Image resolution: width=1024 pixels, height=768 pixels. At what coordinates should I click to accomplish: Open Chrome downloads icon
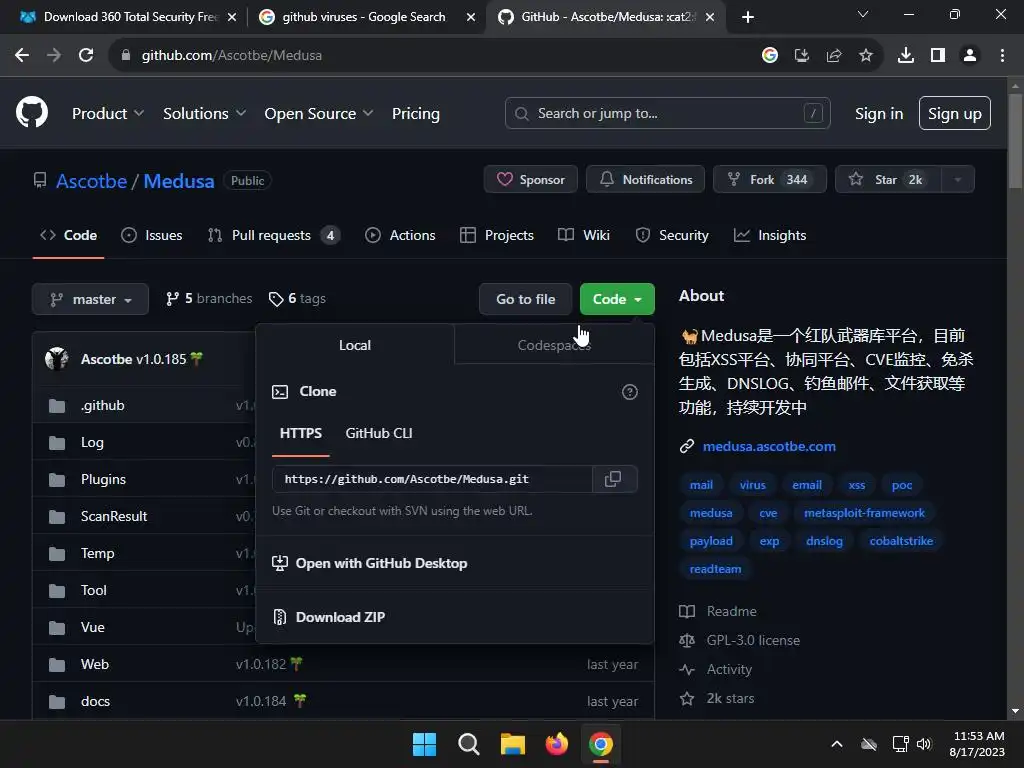[906, 56]
